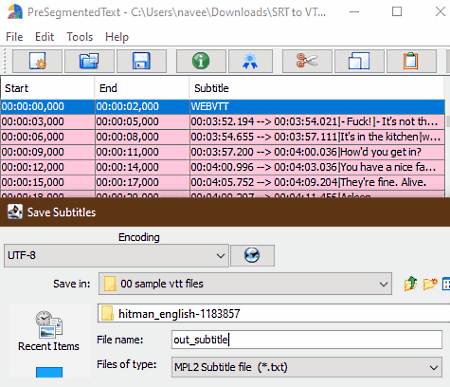Screen dimensions: 450x387
Task: Click the Start column header
Action: click(x=48, y=88)
